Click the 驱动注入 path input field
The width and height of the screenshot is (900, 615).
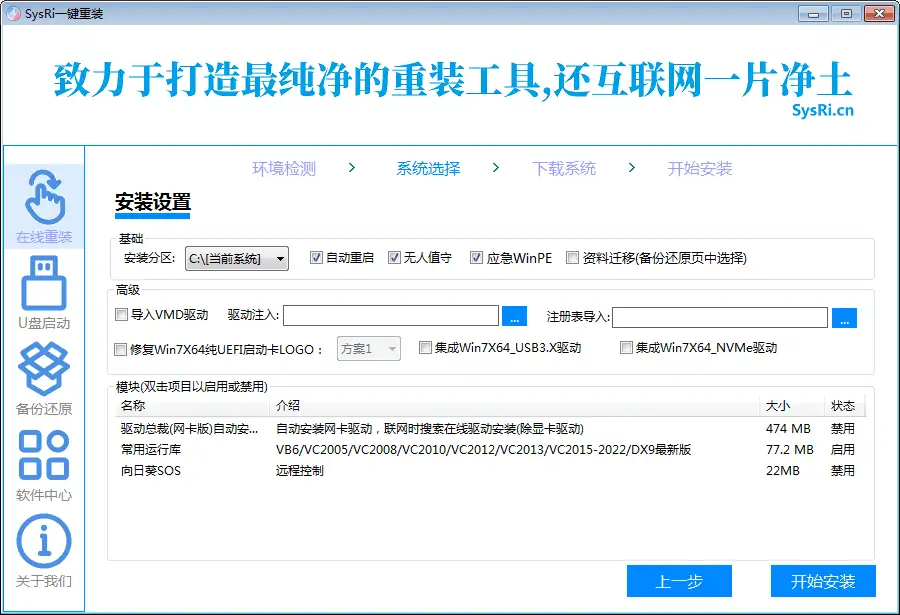click(391, 316)
